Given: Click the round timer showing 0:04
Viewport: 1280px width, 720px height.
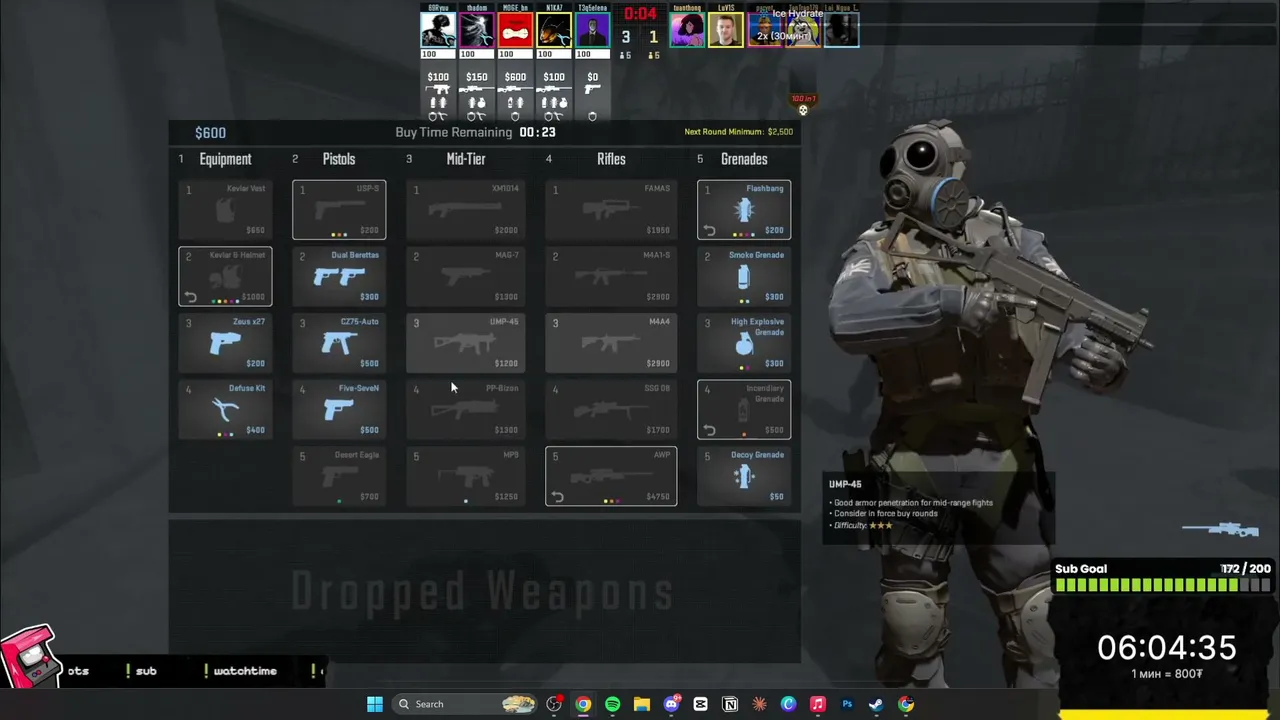Looking at the screenshot, I should click(640, 14).
